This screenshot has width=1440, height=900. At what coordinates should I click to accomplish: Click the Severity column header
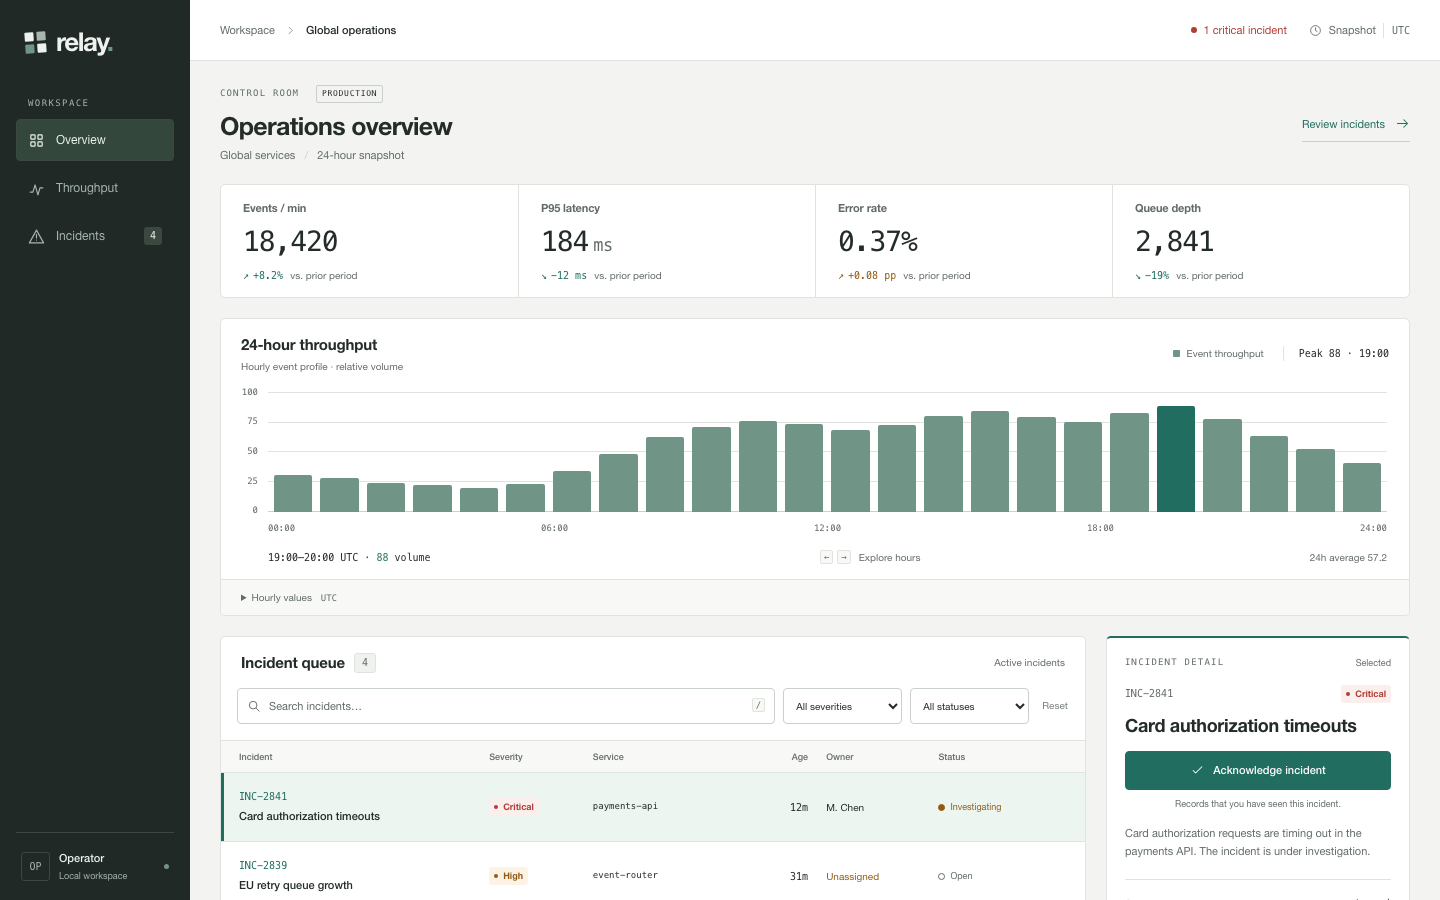point(506,757)
